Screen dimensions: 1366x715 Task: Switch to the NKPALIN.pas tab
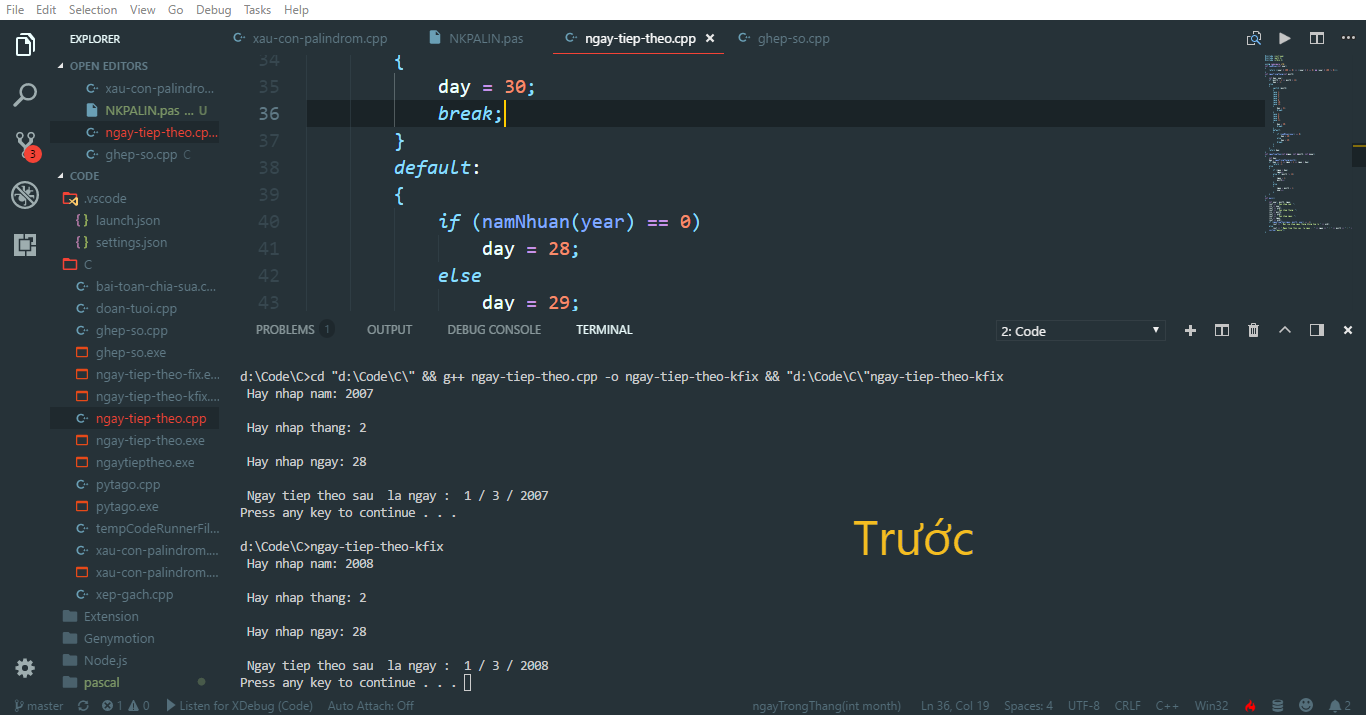click(485, 38)
